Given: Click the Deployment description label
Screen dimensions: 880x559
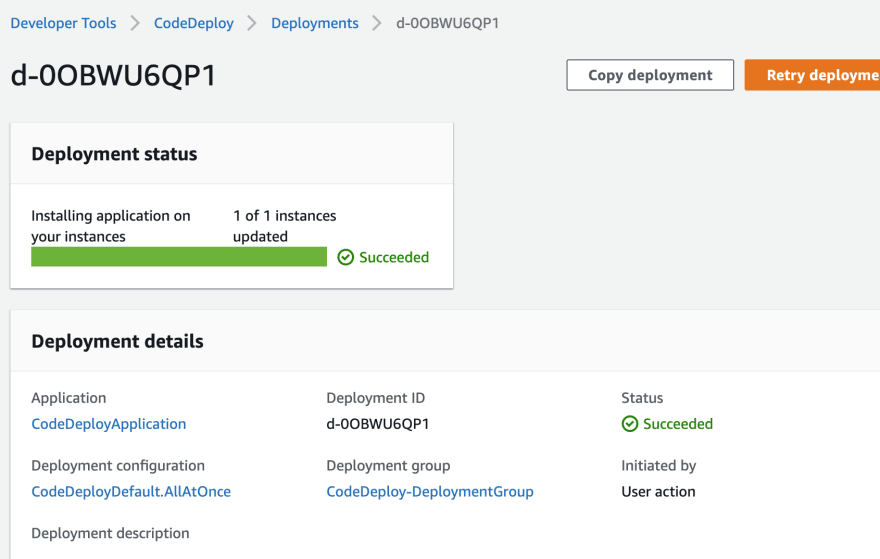Looking at the screenshot, I should (x=111, y=533).
